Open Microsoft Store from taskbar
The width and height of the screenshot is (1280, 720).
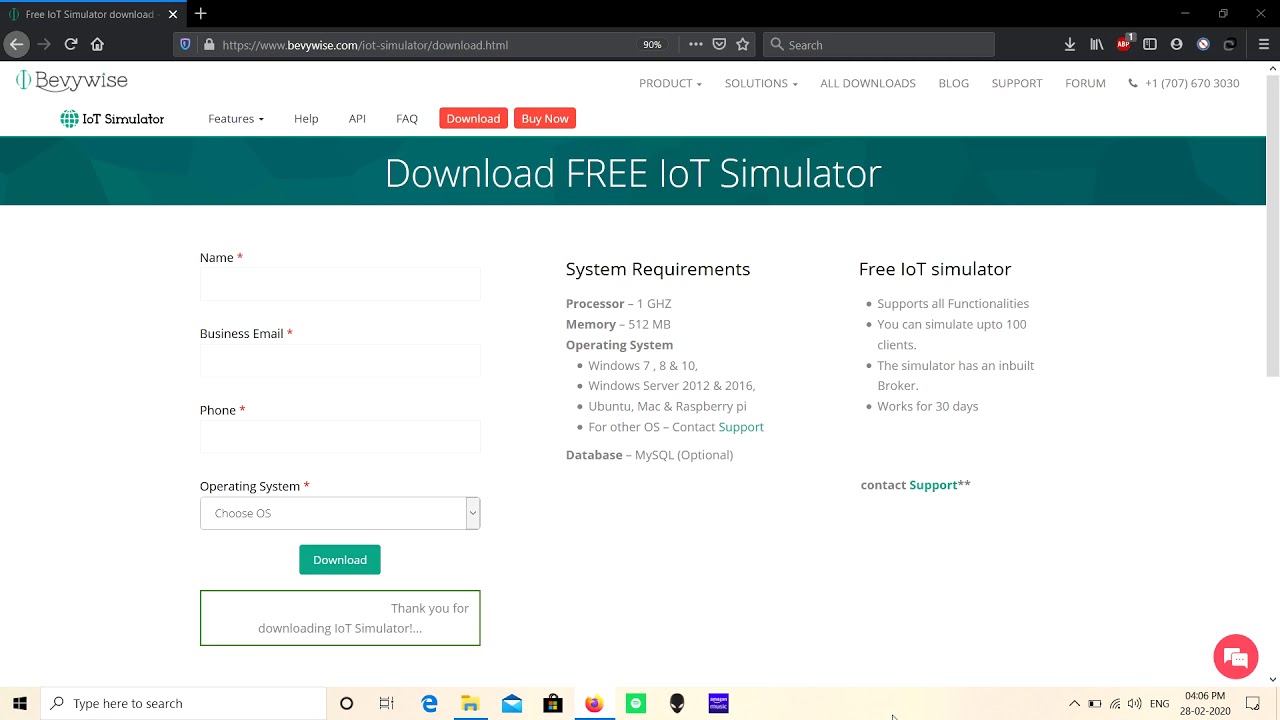tap(553, 704)
